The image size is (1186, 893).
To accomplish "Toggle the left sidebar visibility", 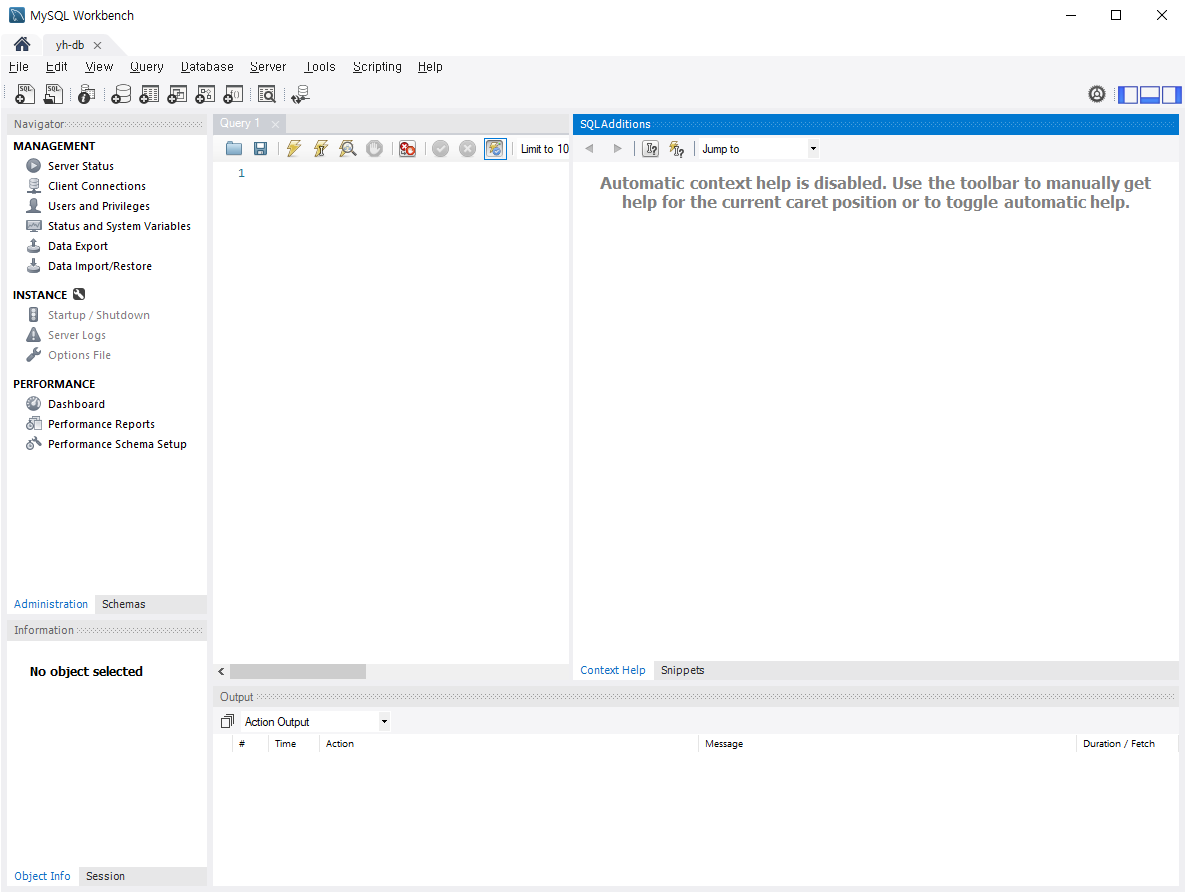I will pos(1128,95).
